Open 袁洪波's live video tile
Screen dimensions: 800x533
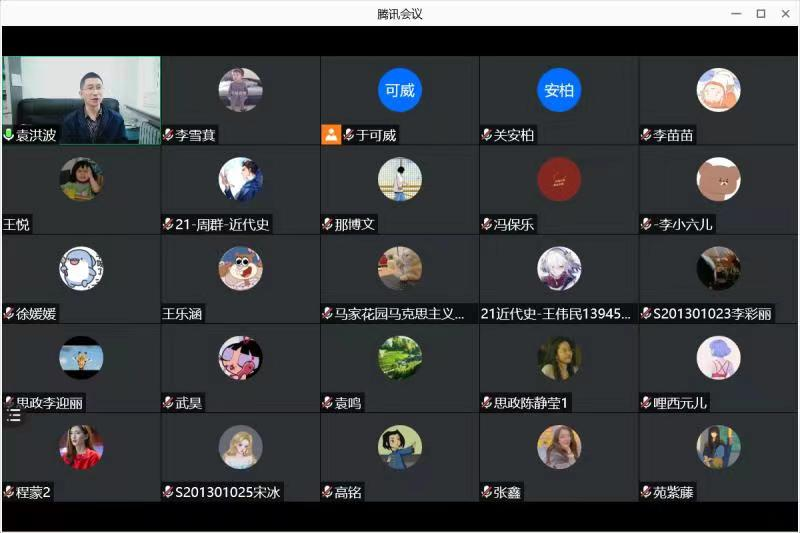point(82,100)
